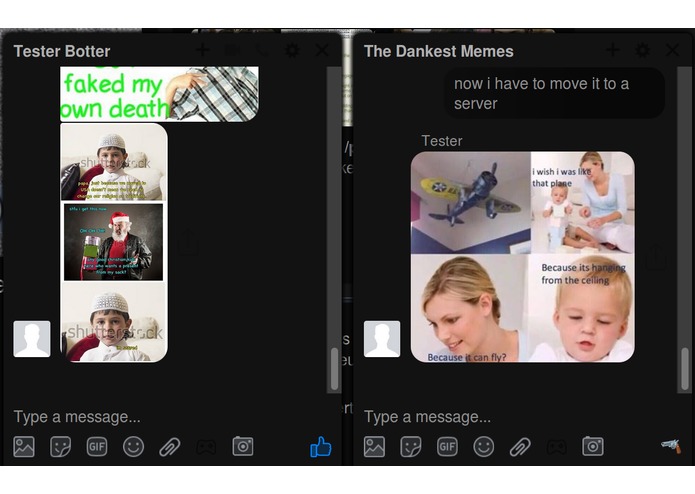Open photo picker in Dankest Memes chat
The height and width of the screenshot is (494, 695).
[x=375, y=447]
